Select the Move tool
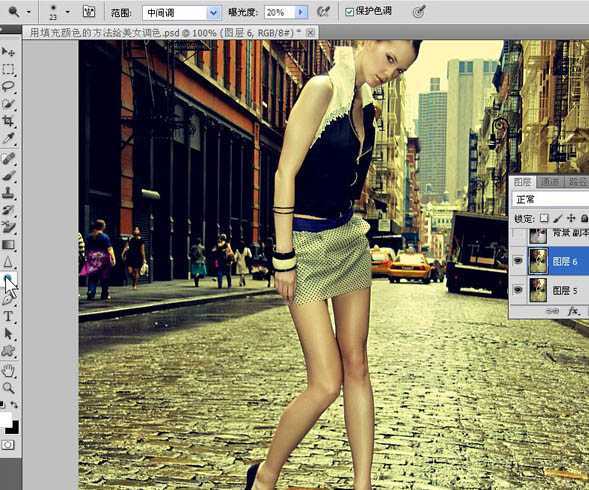Screen dimensions: 589x490 8,52
